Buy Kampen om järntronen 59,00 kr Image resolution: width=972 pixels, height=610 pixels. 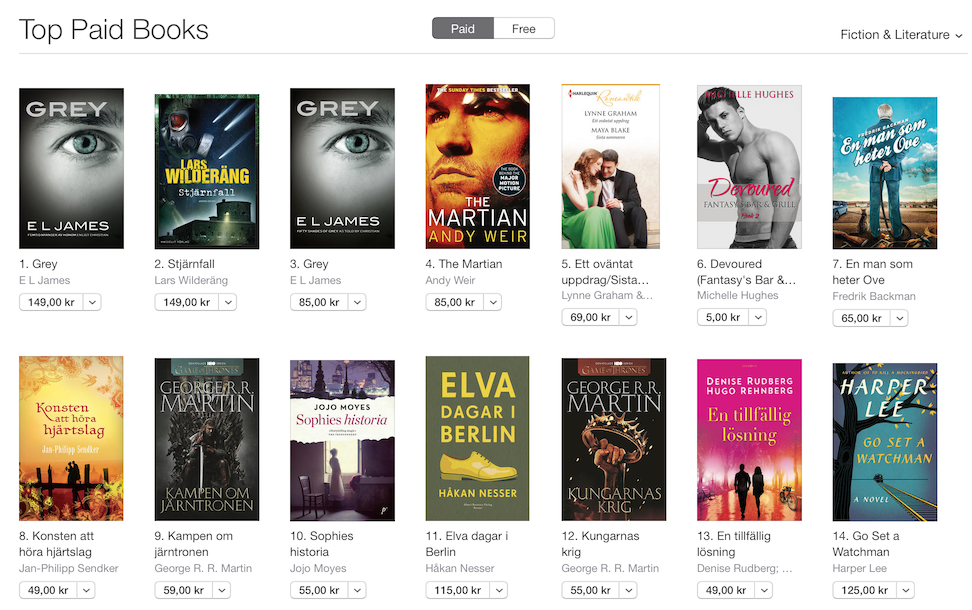point(183,590)
